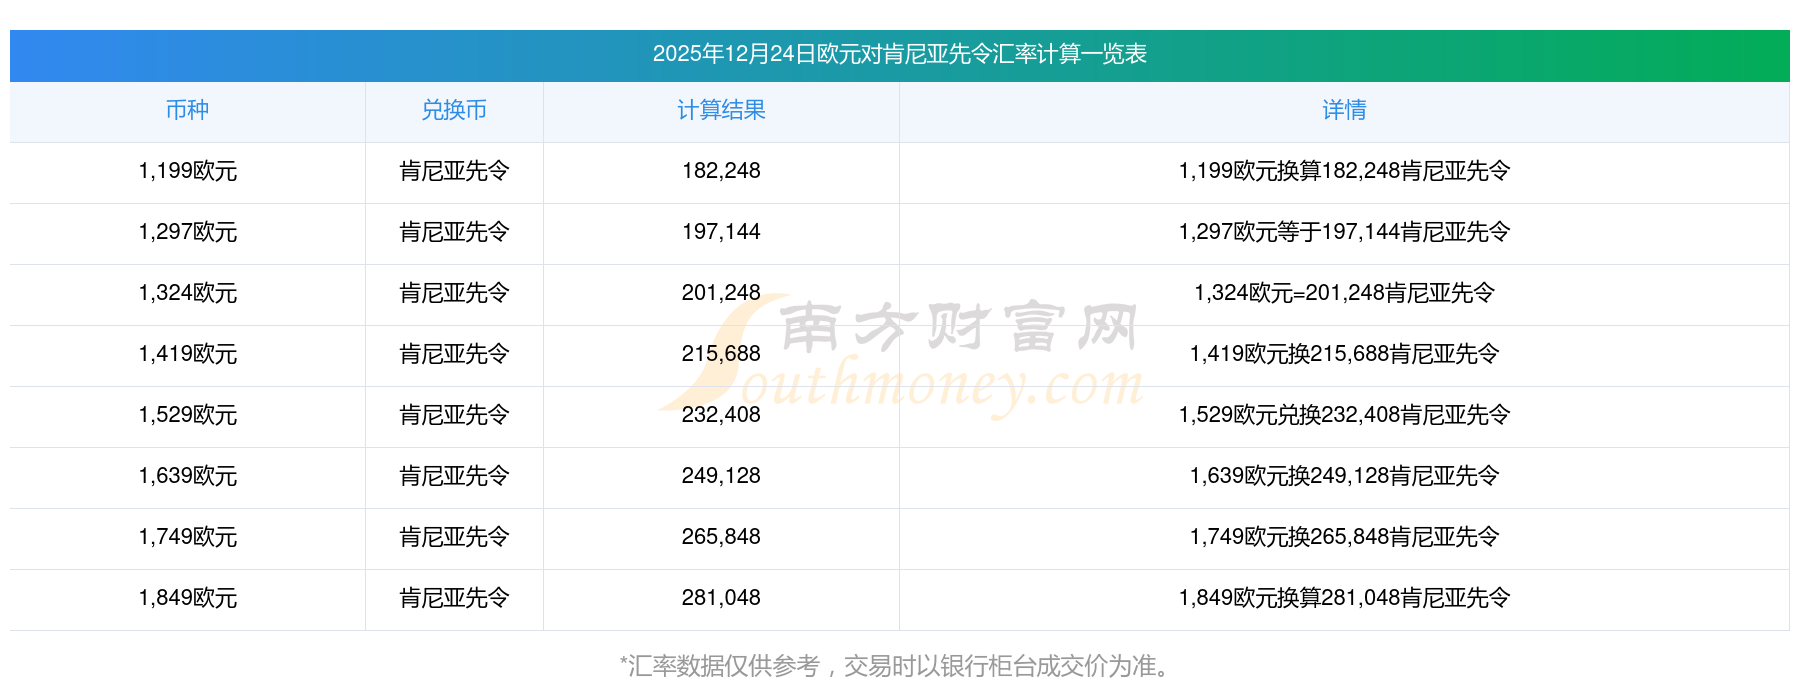Image resolution: width=1800 pixels, height=697 pixels.
Task: Click 肯尼亚先令 in the 1,199欧元 row
Action: click(x=454, y=171)
